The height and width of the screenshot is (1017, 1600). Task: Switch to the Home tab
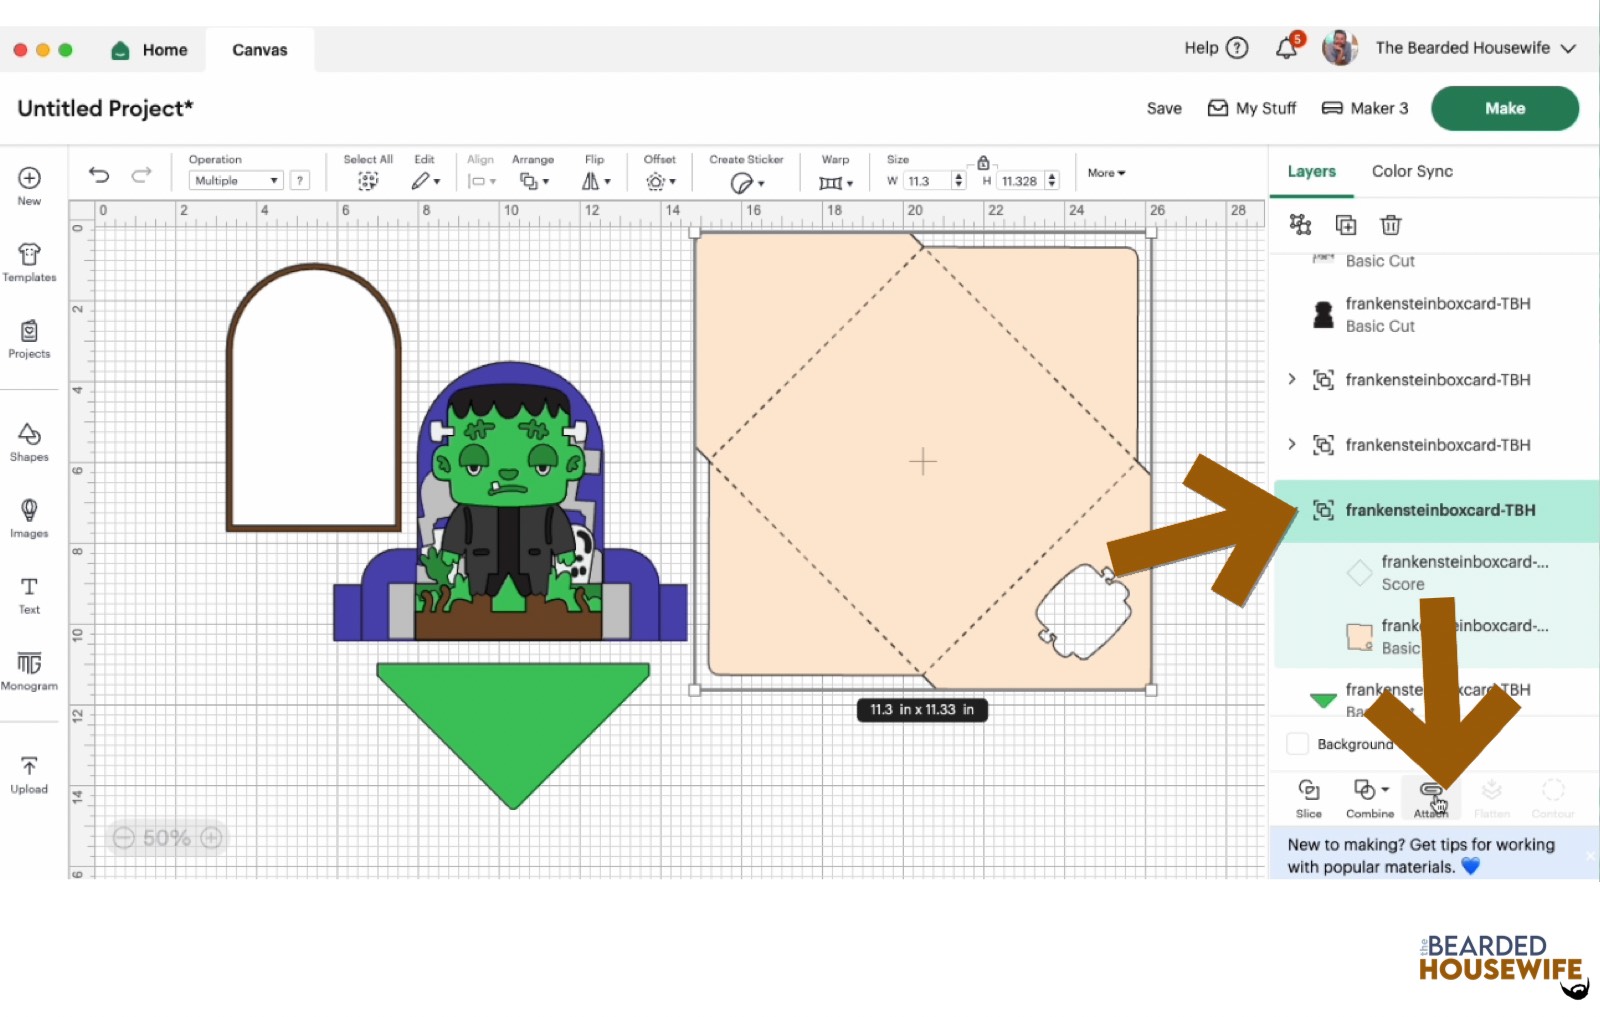click(x=150, y=49)
